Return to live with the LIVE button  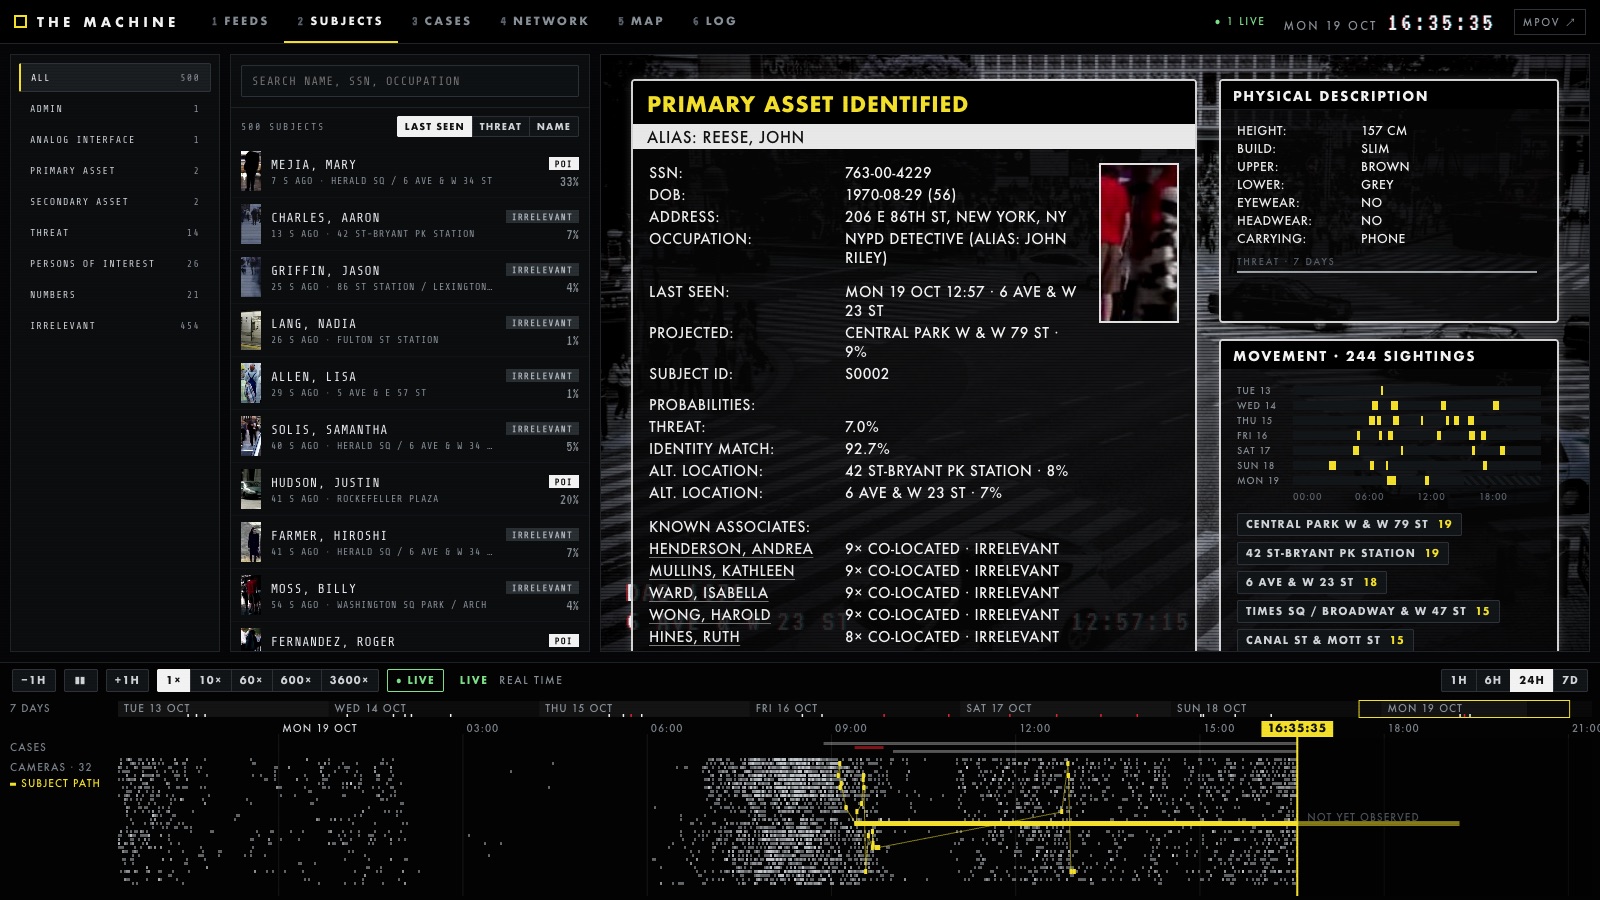(415, 680)
